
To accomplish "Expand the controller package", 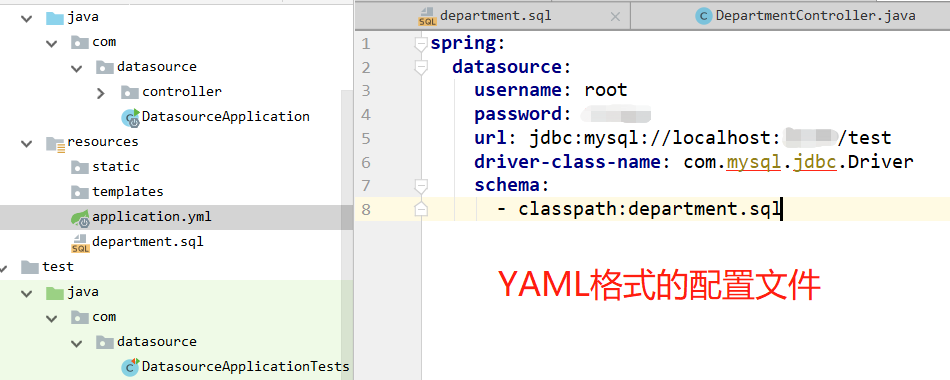I will coord(101,93).
